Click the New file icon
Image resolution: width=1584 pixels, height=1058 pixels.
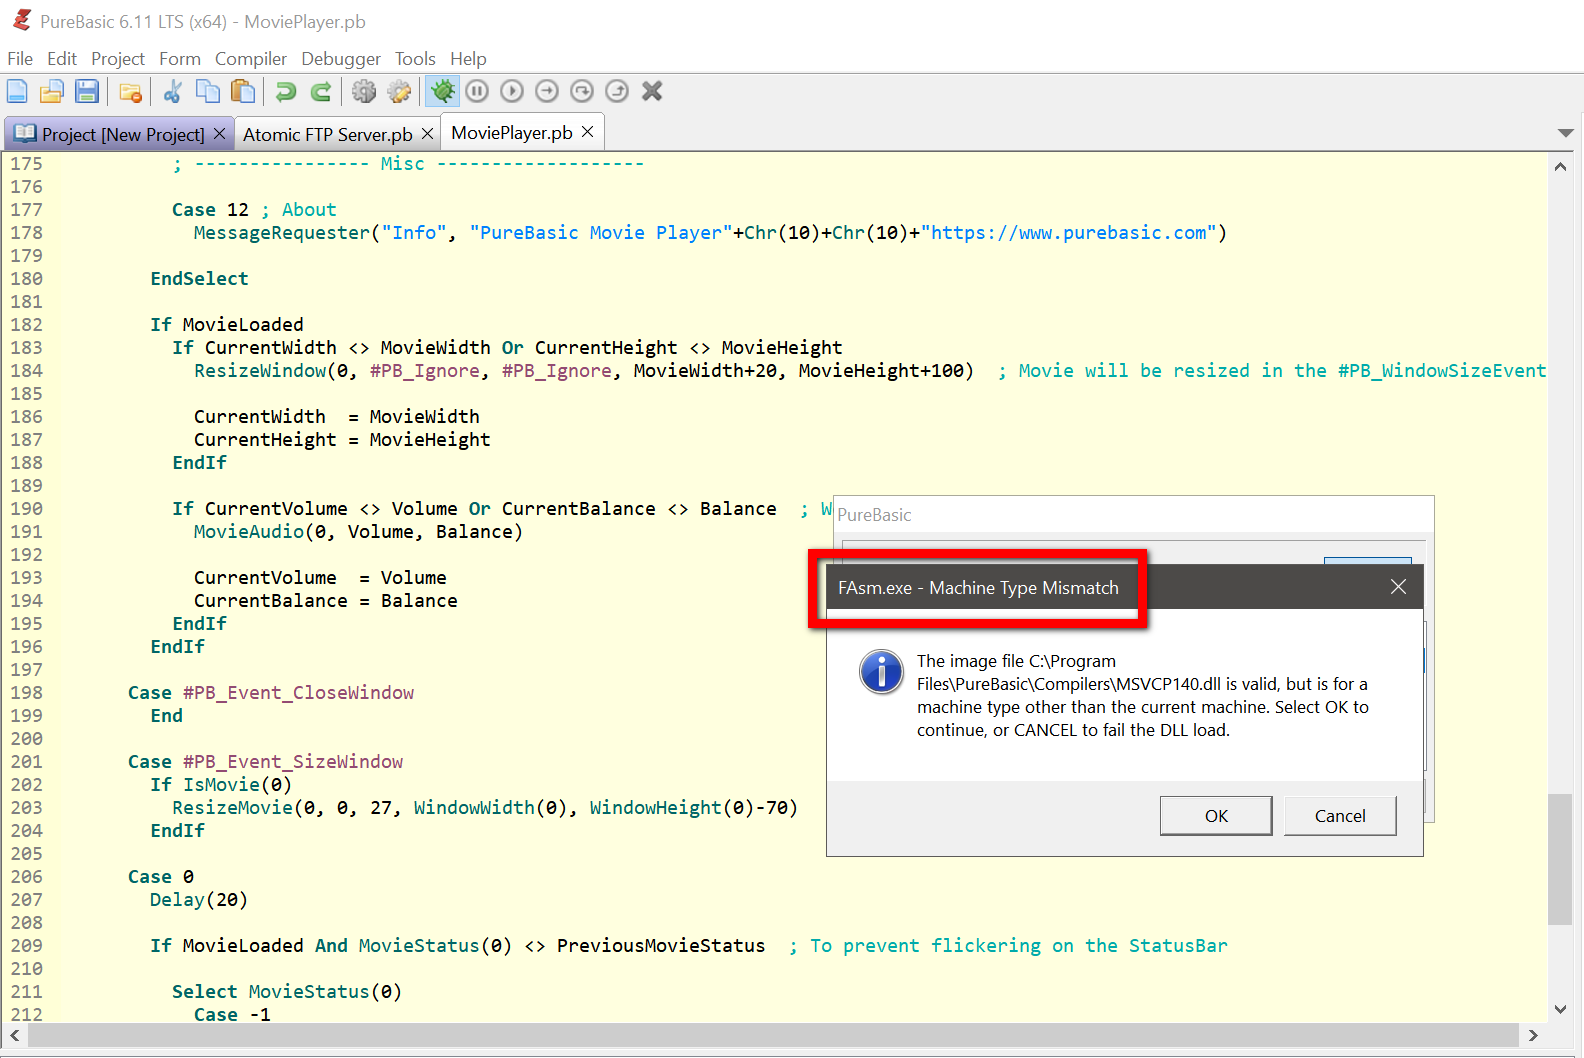coord(17,92)
